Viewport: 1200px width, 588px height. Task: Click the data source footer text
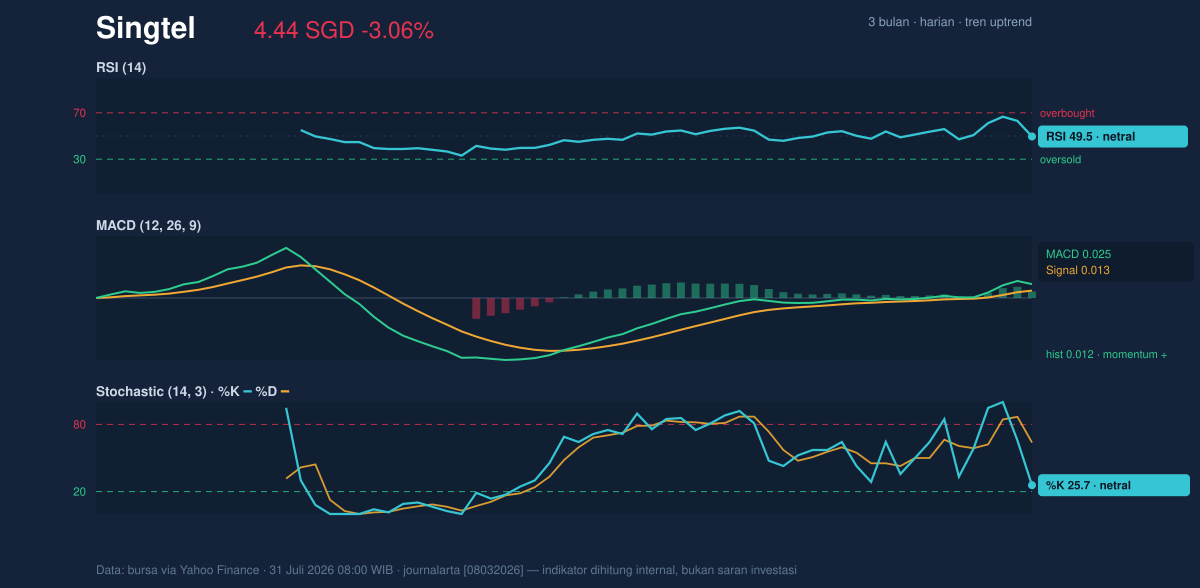(446, 570)
